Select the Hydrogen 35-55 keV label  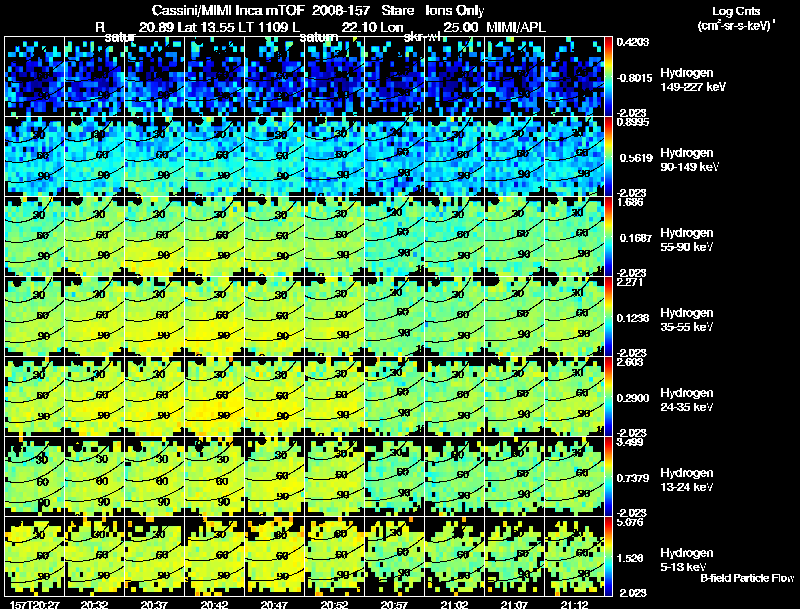tap(687, 320)
